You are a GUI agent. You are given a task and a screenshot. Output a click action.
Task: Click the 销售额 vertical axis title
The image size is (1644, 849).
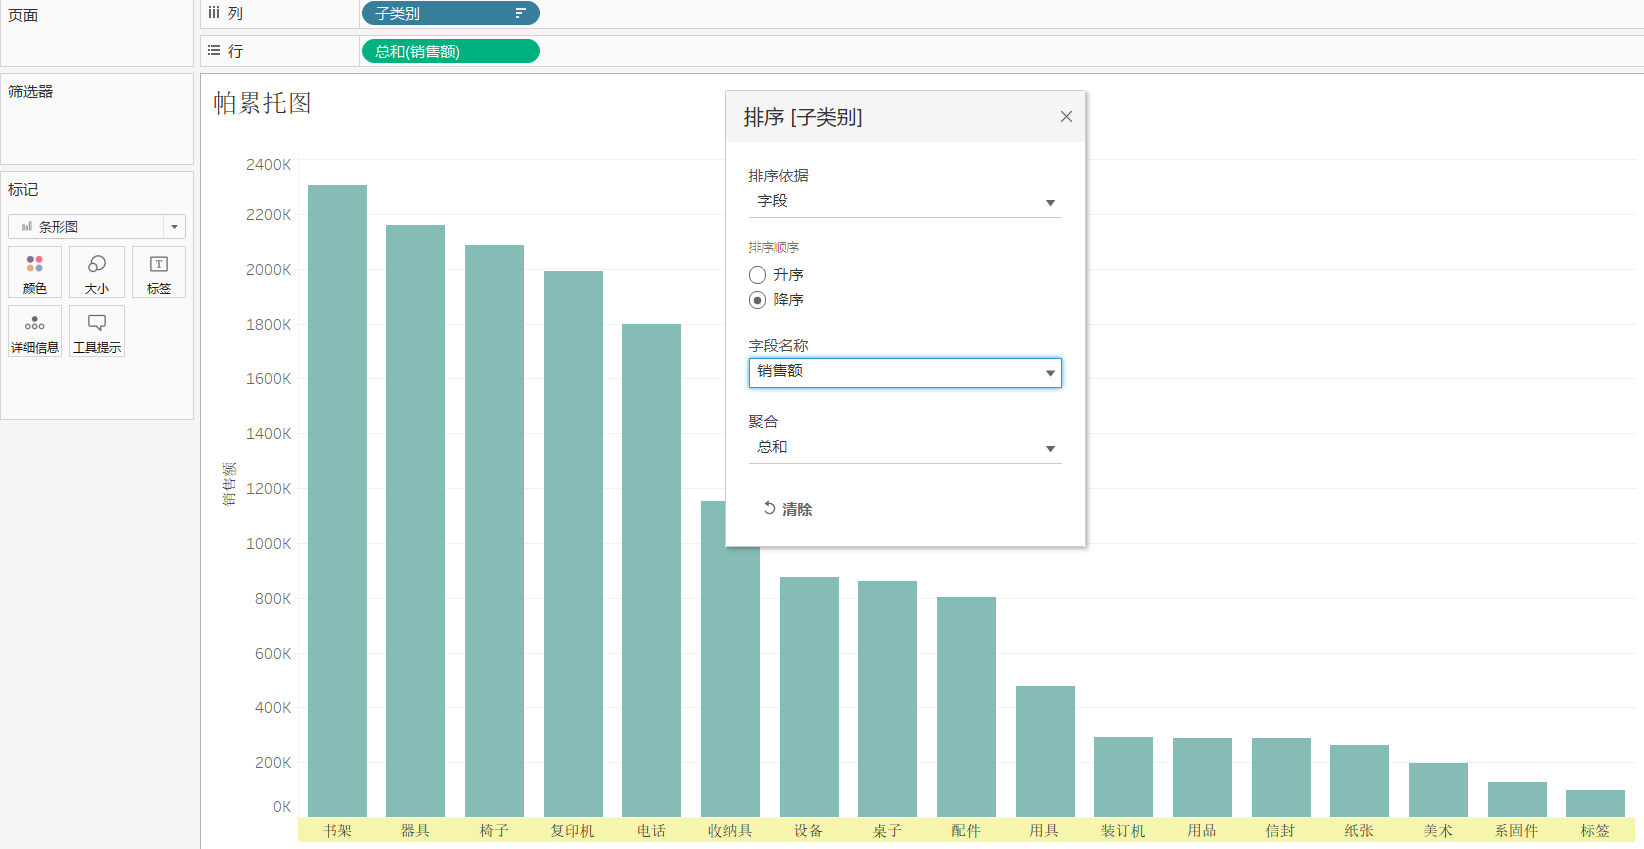tap(229, 484)
